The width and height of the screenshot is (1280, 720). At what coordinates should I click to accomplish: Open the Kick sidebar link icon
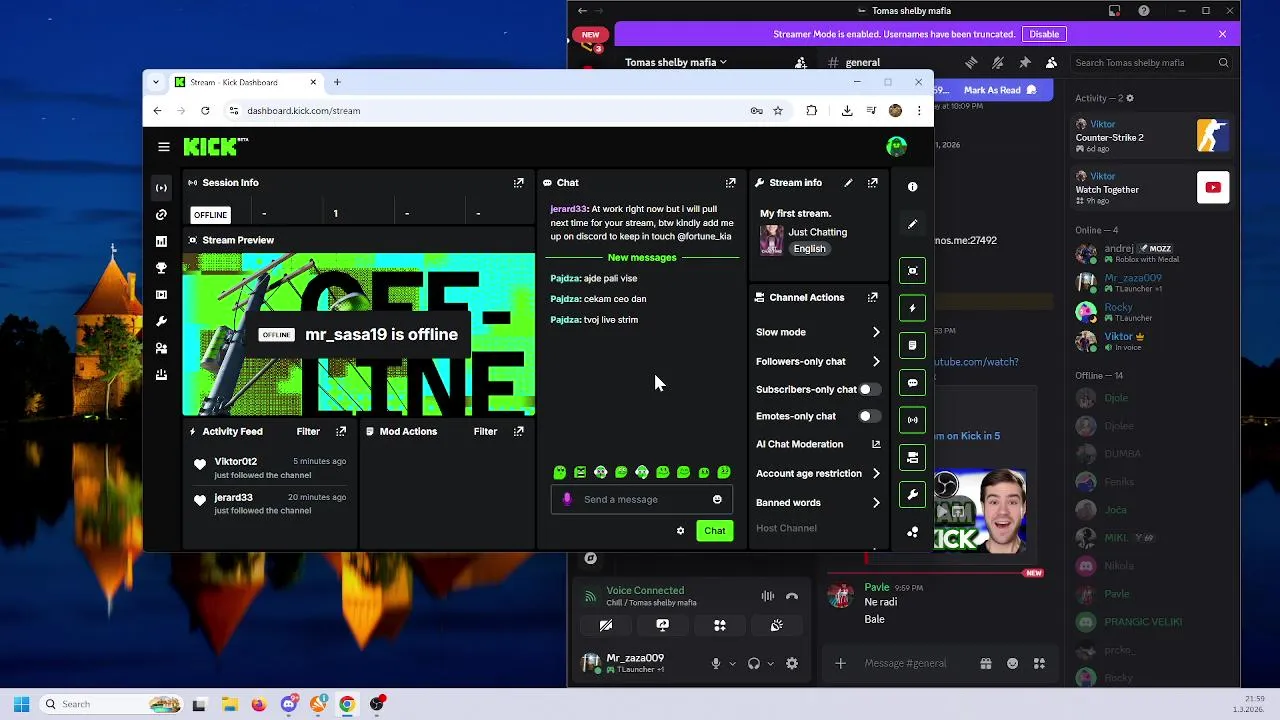(161, 215)
